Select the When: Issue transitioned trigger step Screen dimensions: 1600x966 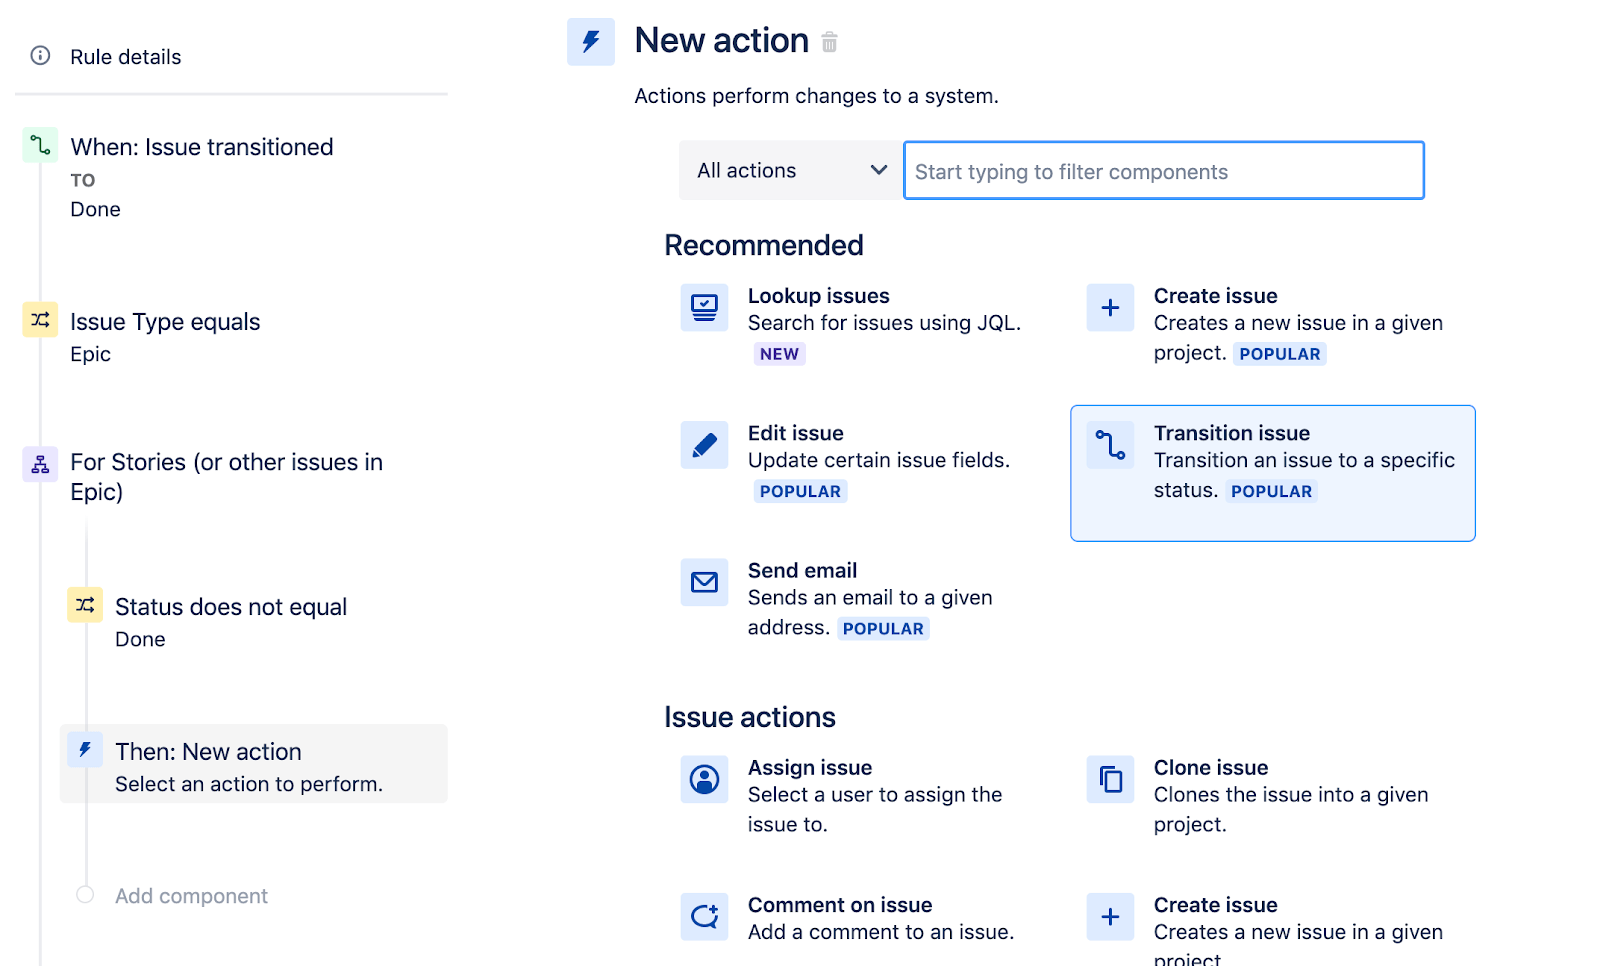click(x=201, y=146)
